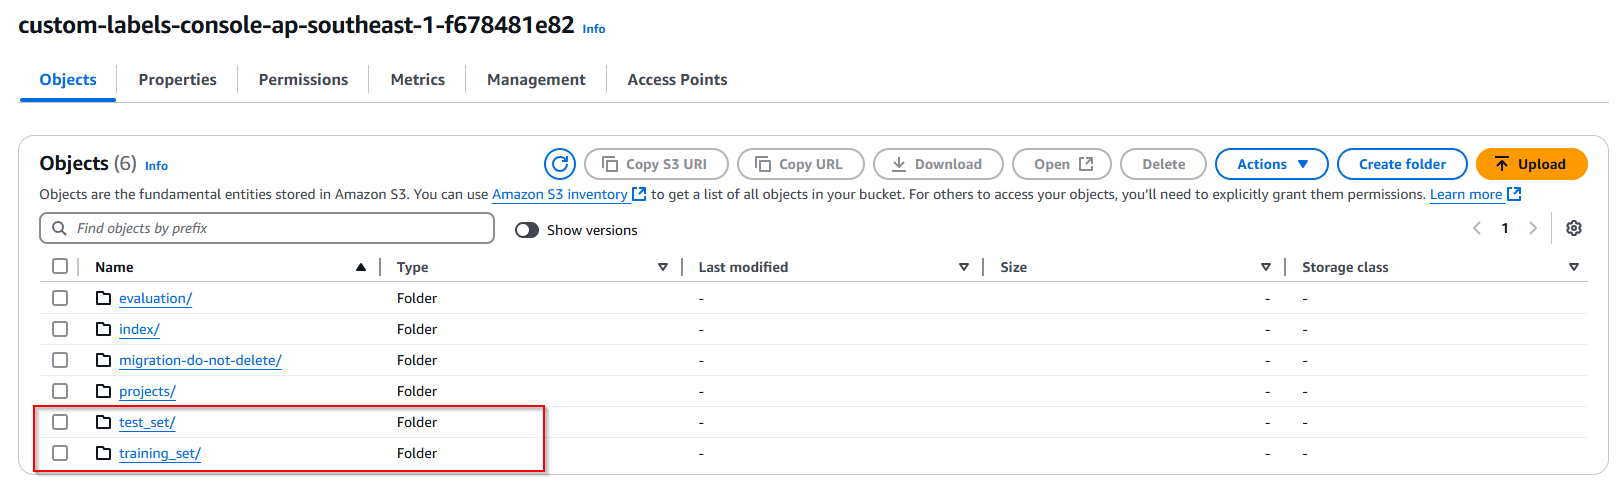Image resolution: width=1621 pixels, height=493 pixels.
Task: Click the Open button
Action: click(x=1062, y=164)
